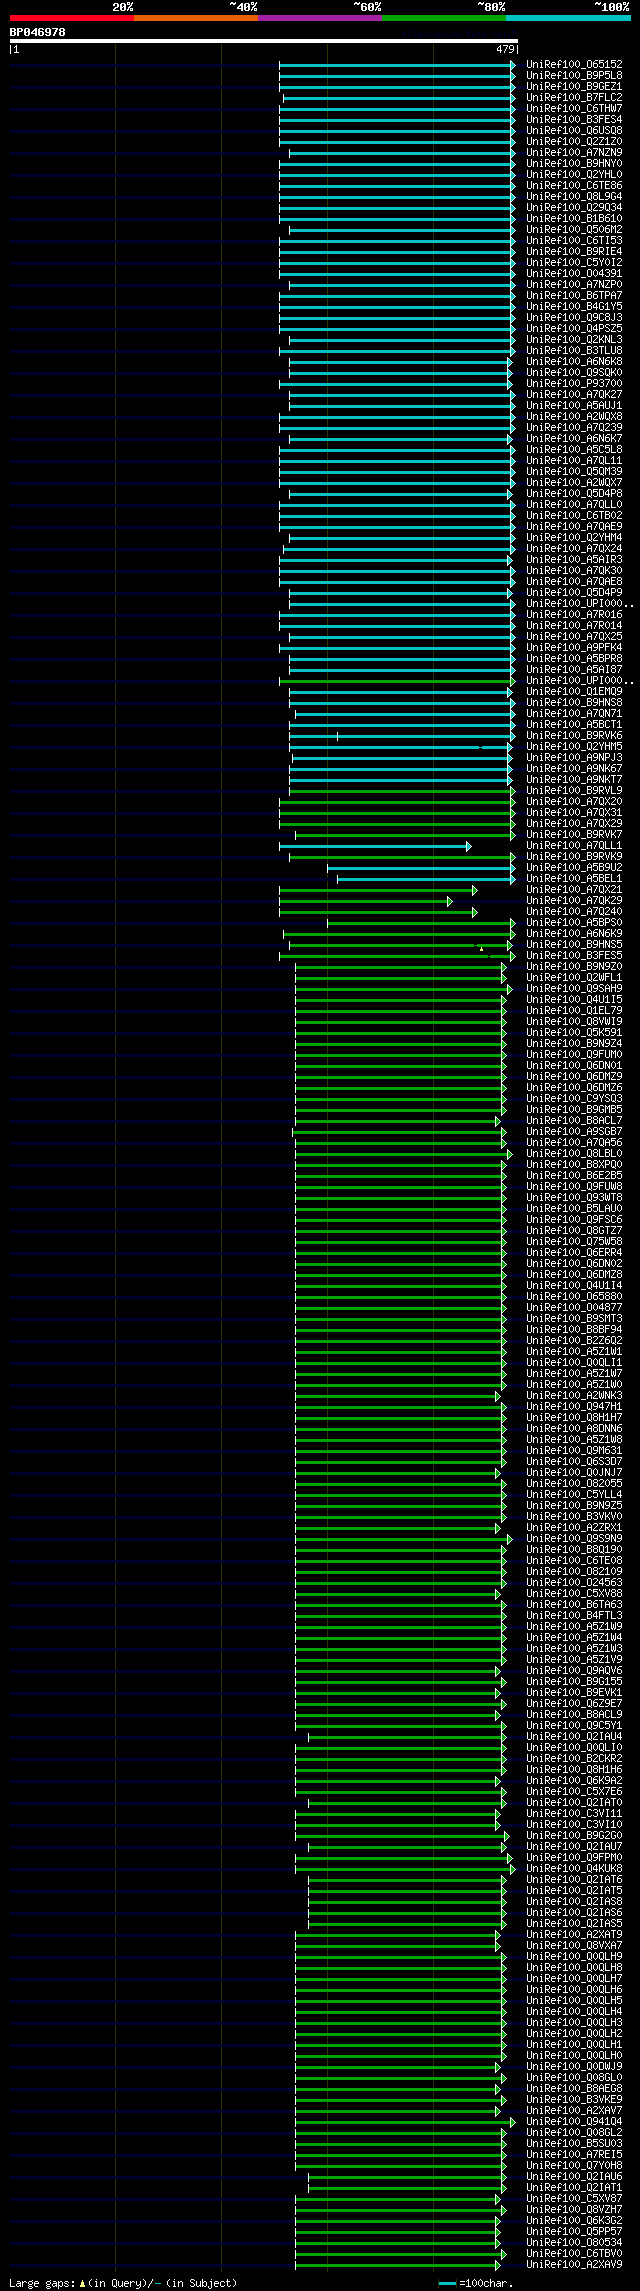Open hit UniRef100_B4G1Y5
Screen dimensions: 640x2291
click(x=574, y=307)
